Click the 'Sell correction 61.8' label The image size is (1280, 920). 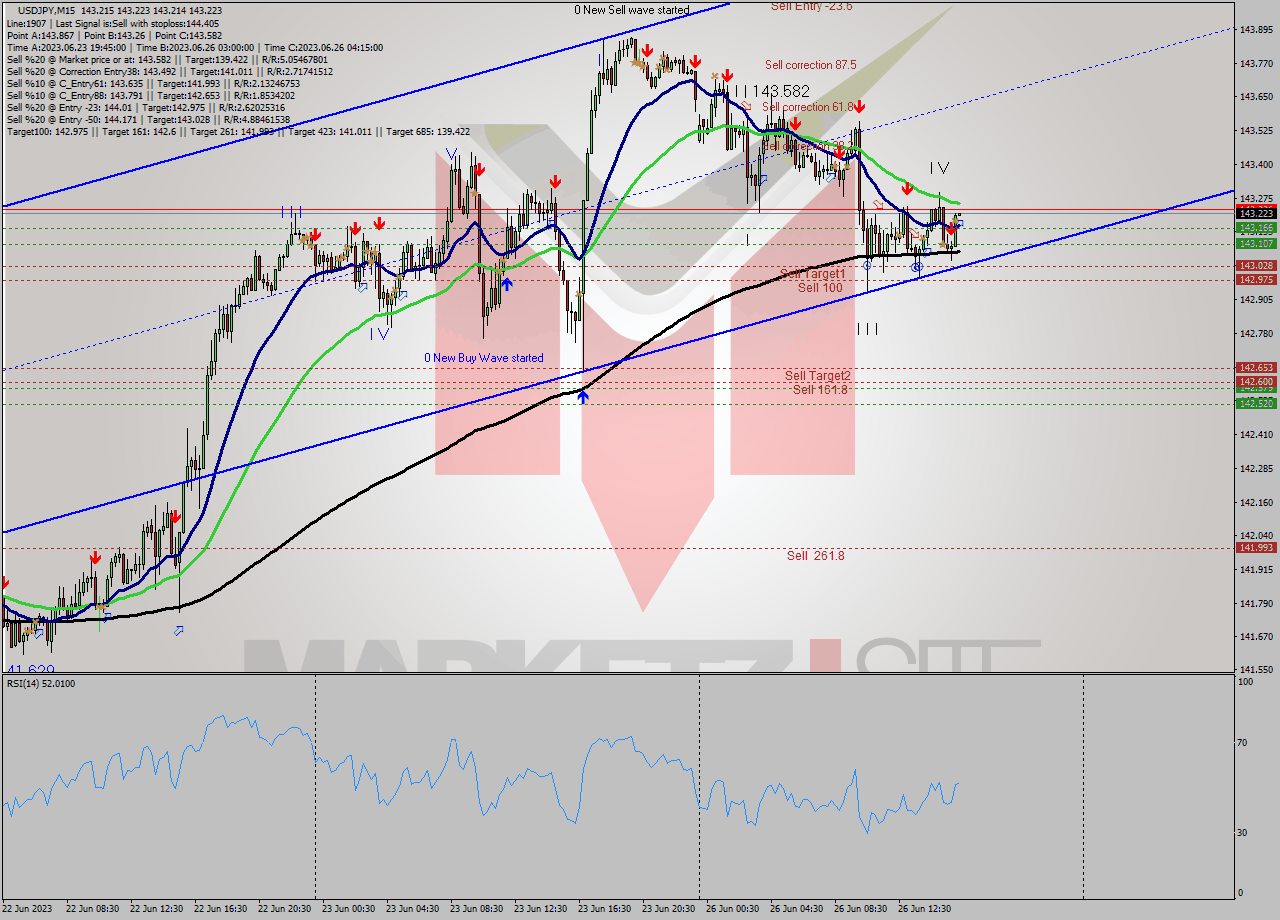pyautogui.click(x=807, y=107)
